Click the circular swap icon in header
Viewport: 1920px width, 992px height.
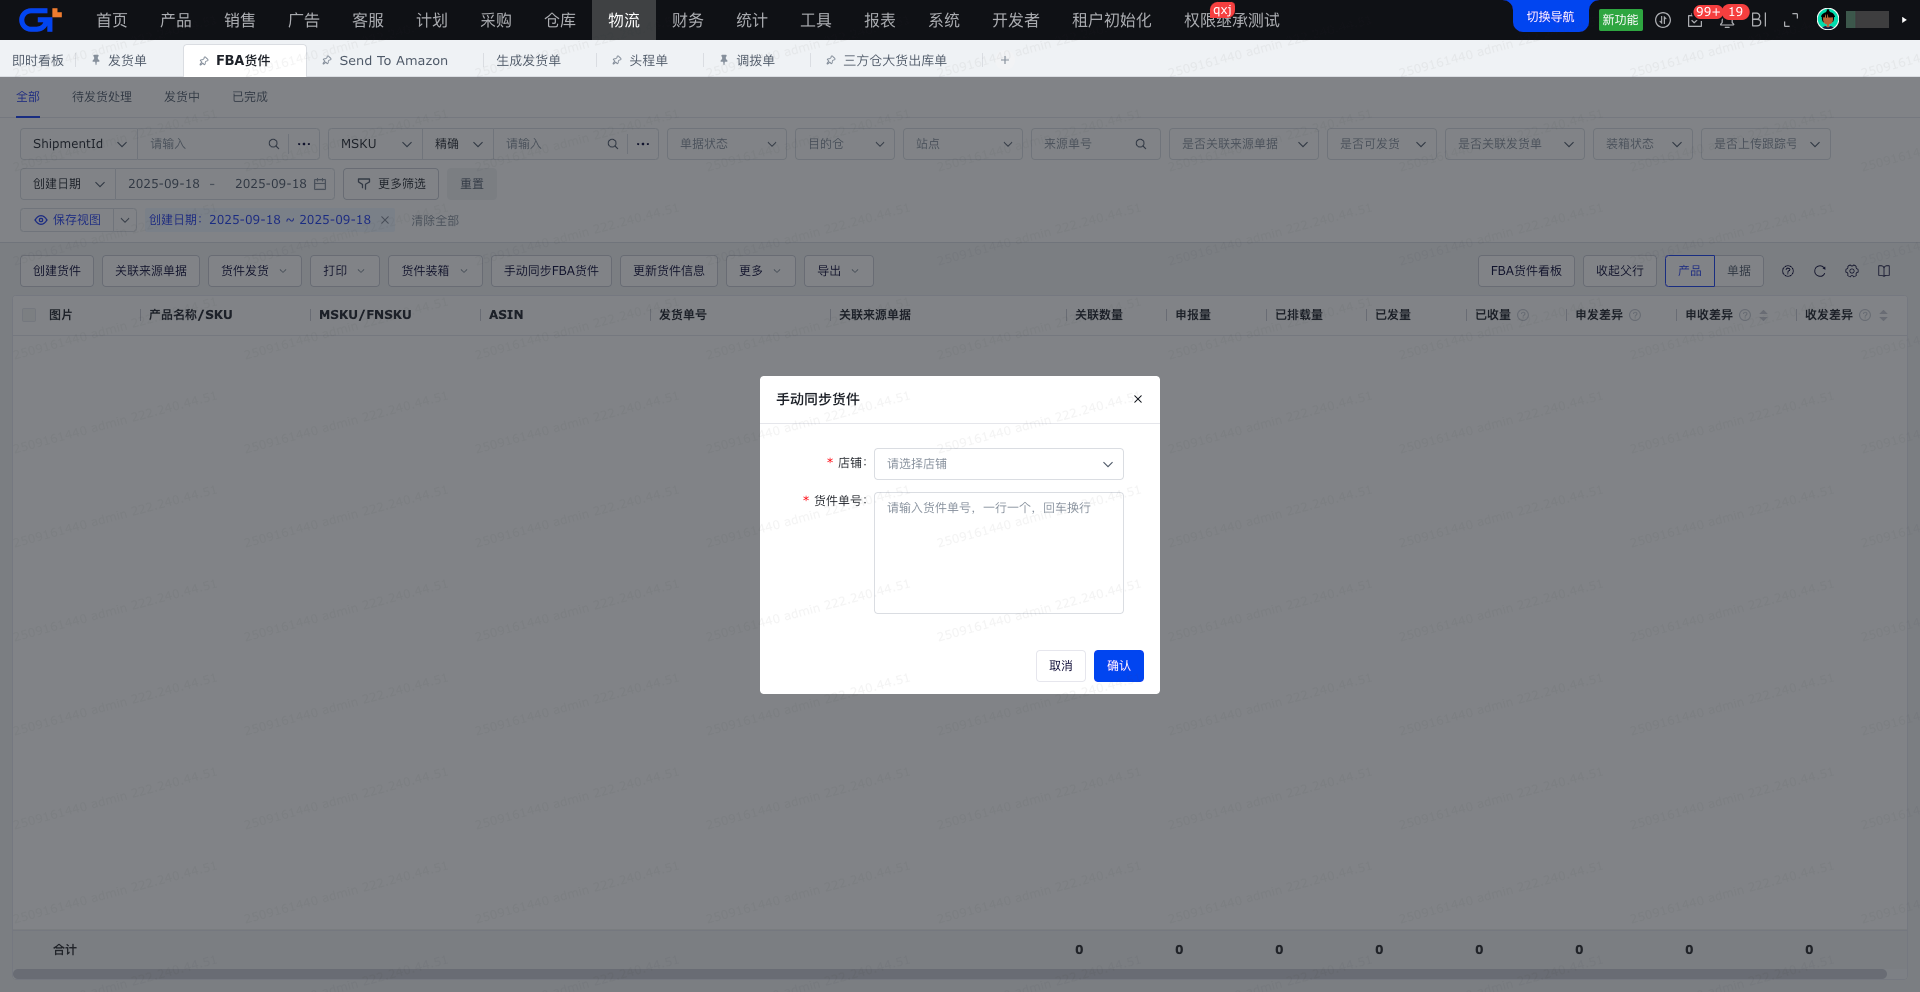pos(1663,20)
